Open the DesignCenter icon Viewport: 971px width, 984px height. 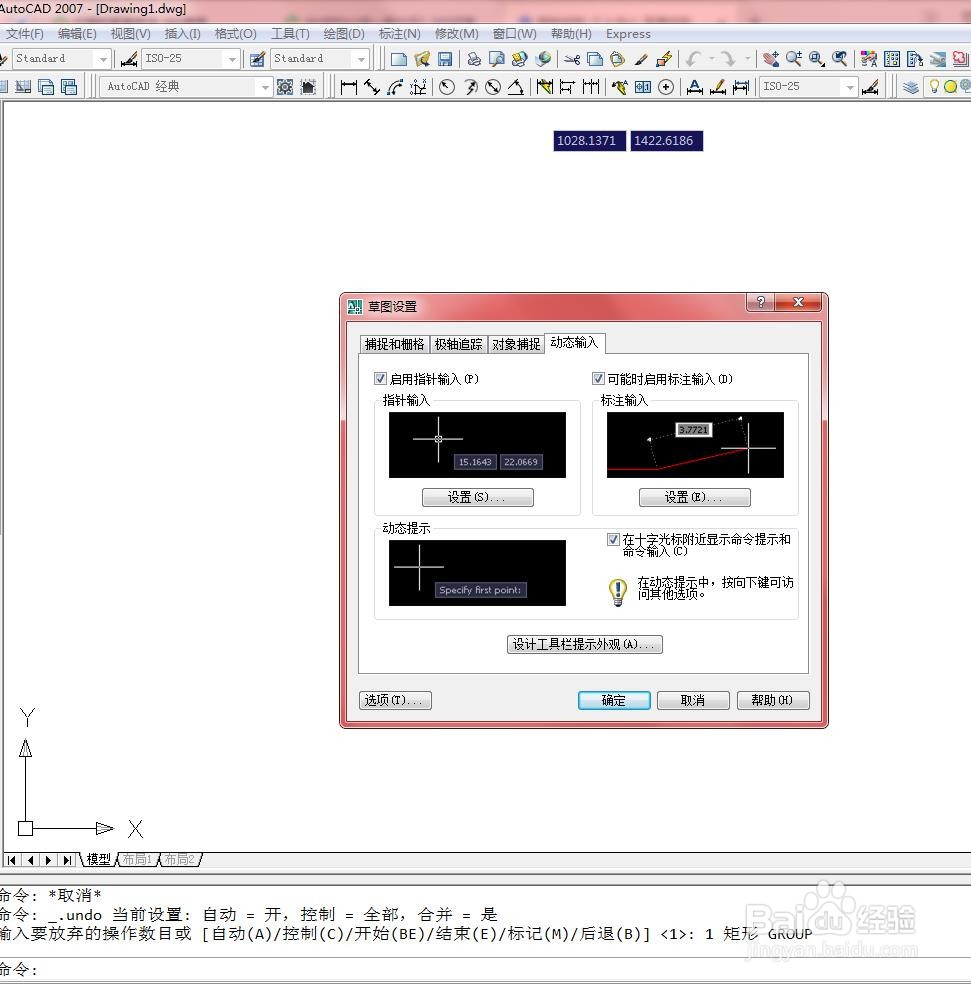[891, 59]
